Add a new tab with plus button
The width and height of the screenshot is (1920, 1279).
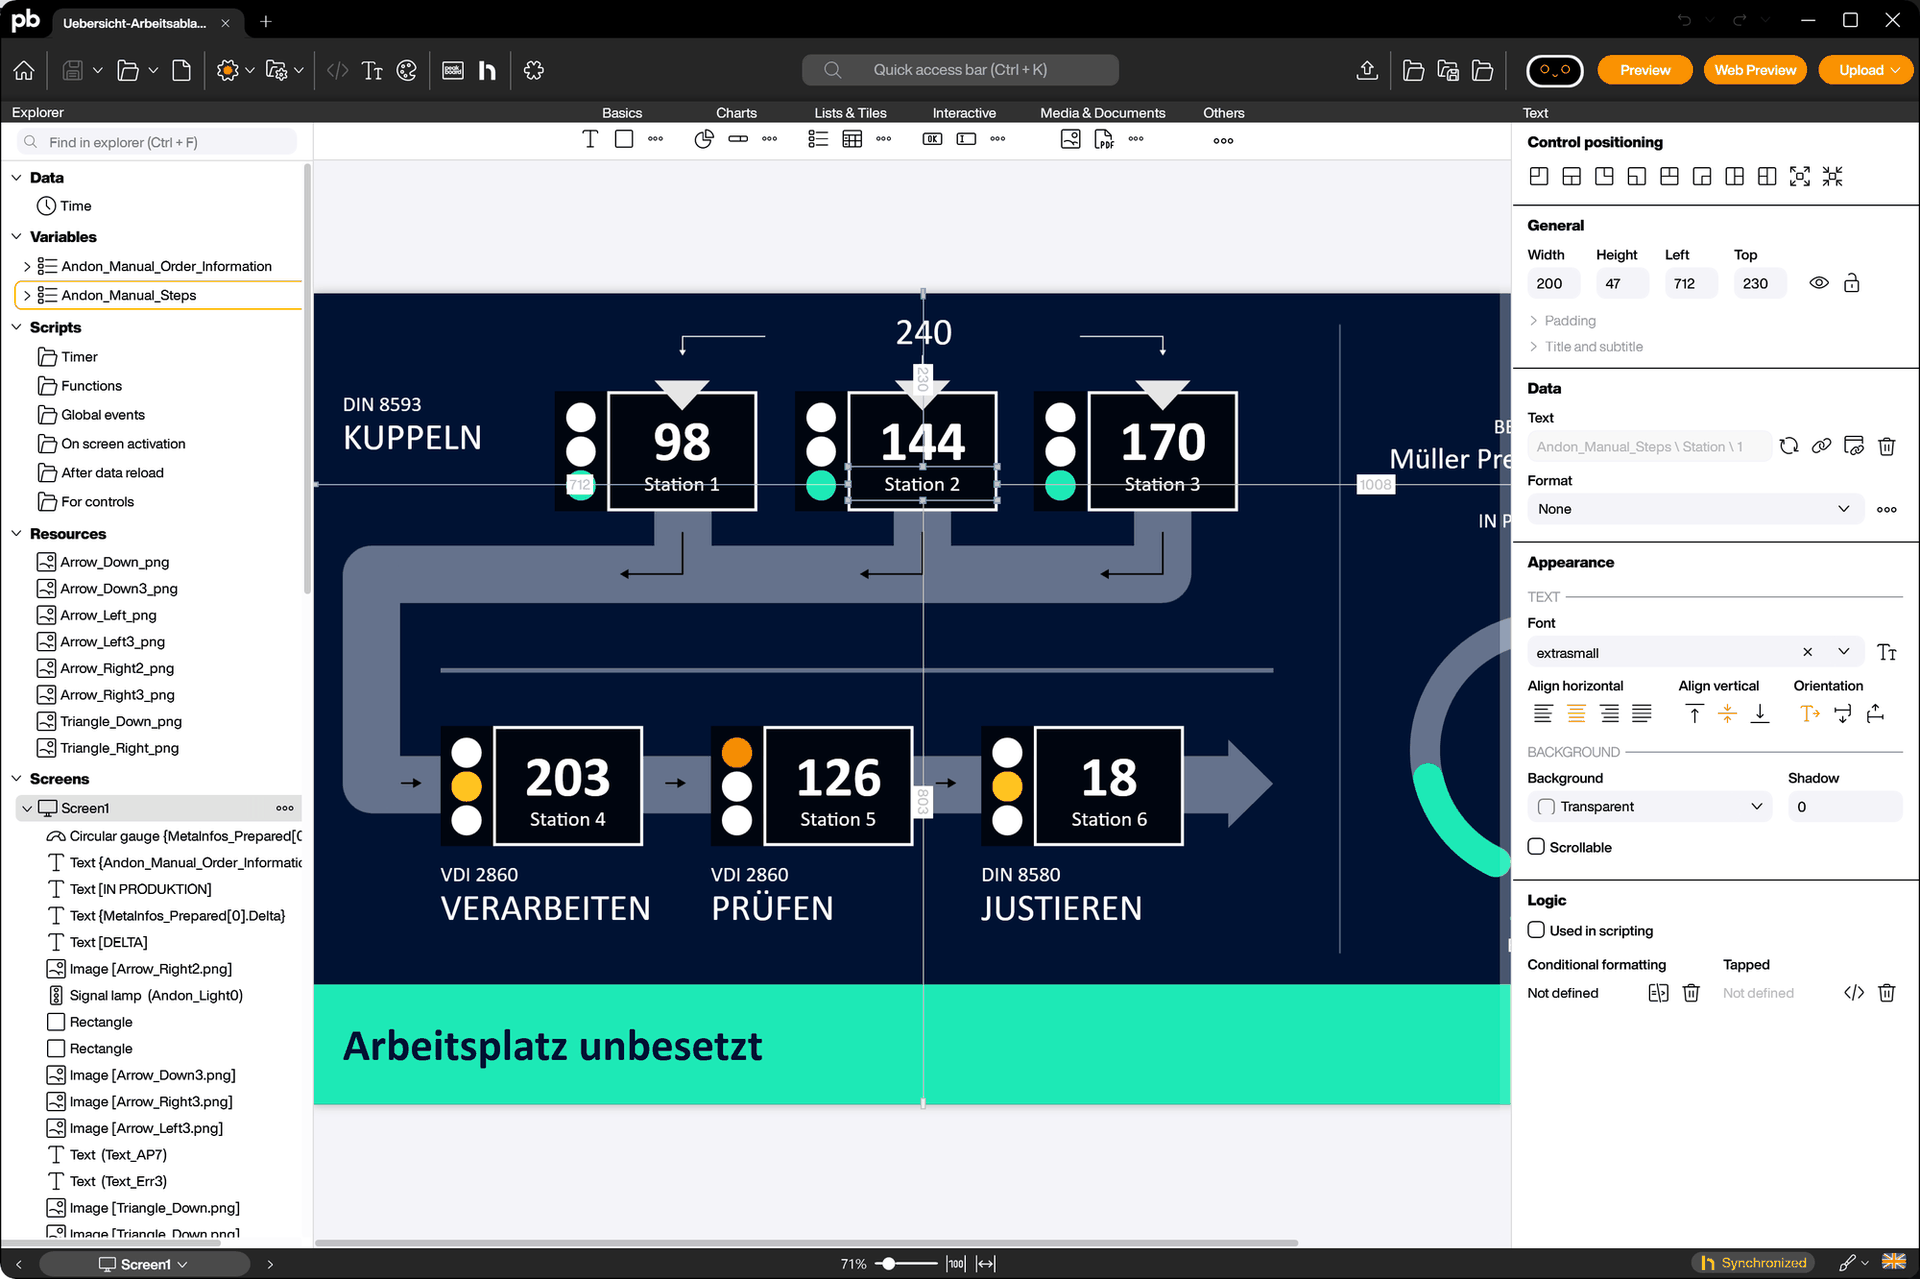point(266,22)
